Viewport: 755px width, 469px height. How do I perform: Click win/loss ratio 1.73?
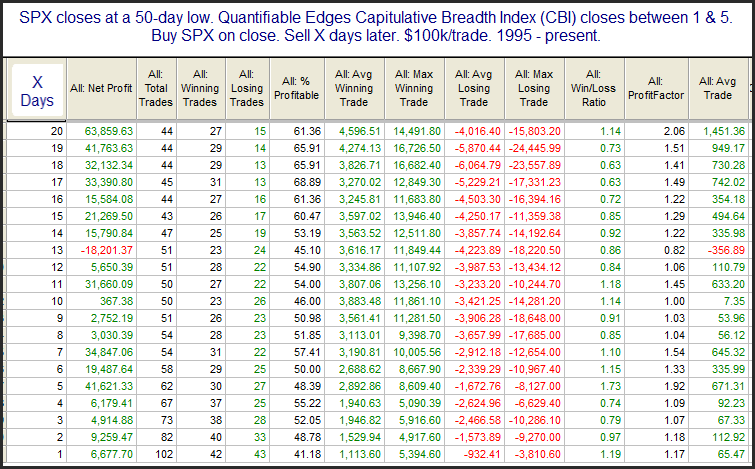coord(611,386)
